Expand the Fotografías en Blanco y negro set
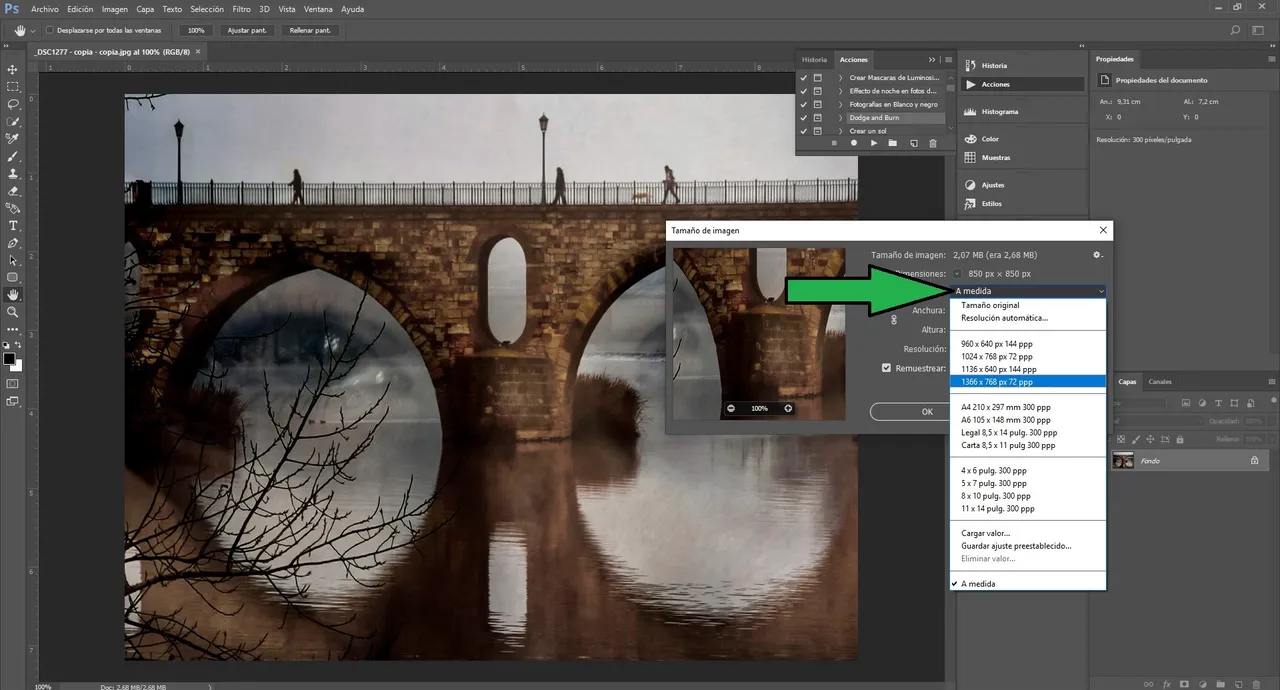Image resolution: width=1280 pixels, height=690 pixels. (x=841, y=104)
